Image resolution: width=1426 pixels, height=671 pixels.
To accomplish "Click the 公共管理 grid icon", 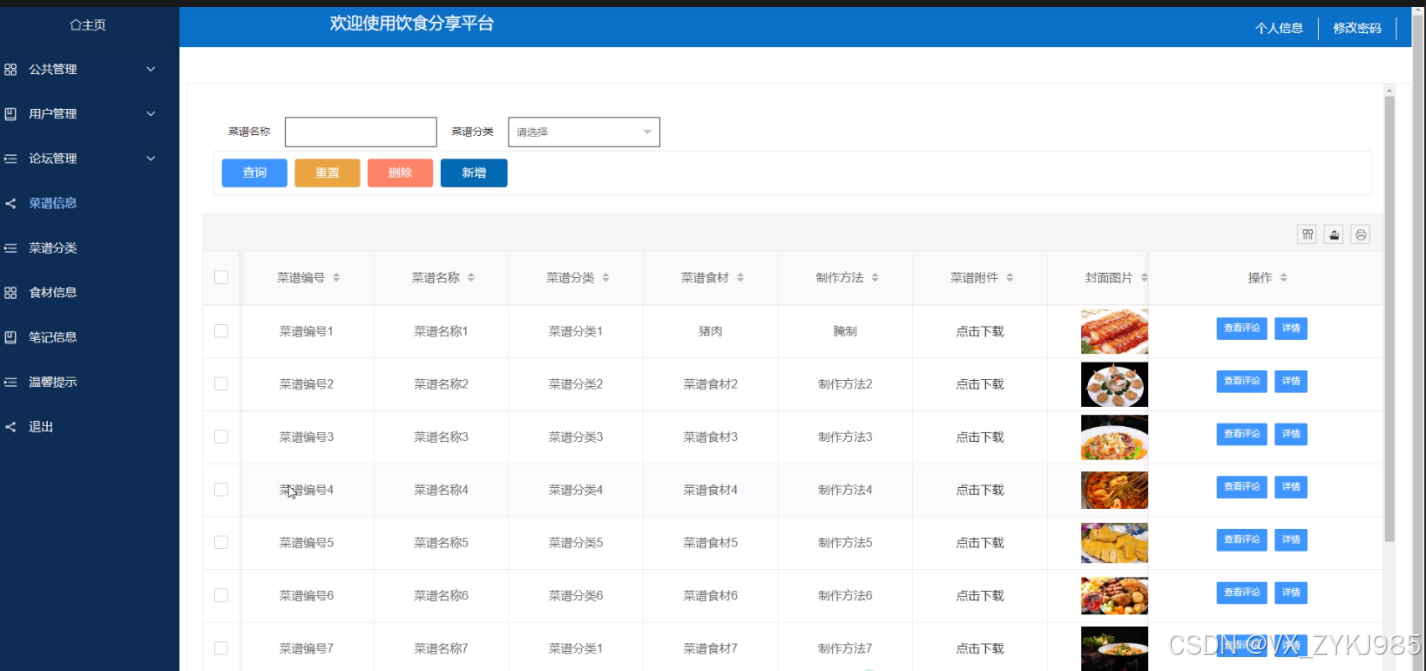I will tap(10, 69).
